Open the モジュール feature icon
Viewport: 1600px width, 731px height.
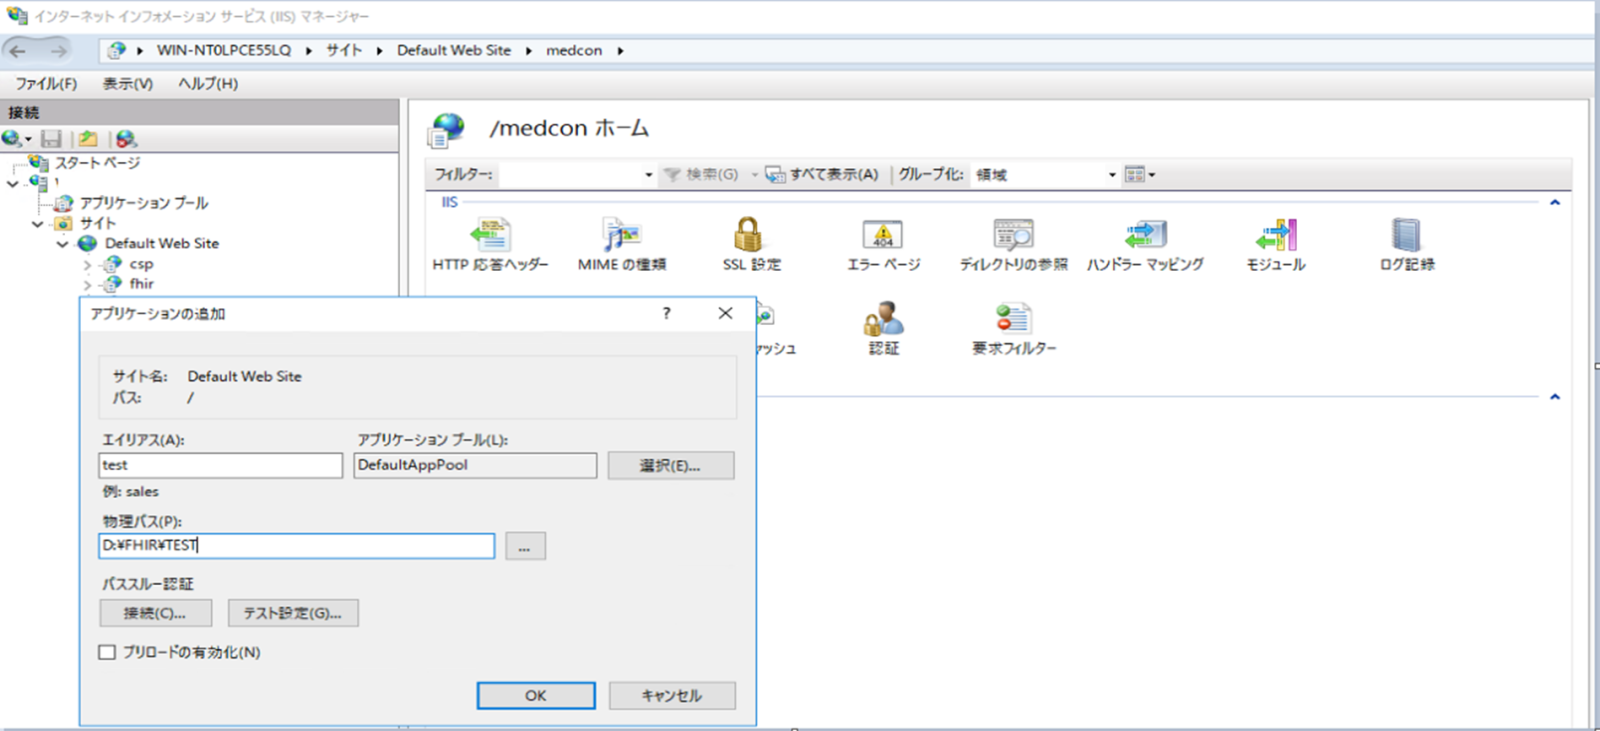(1275, 236)
